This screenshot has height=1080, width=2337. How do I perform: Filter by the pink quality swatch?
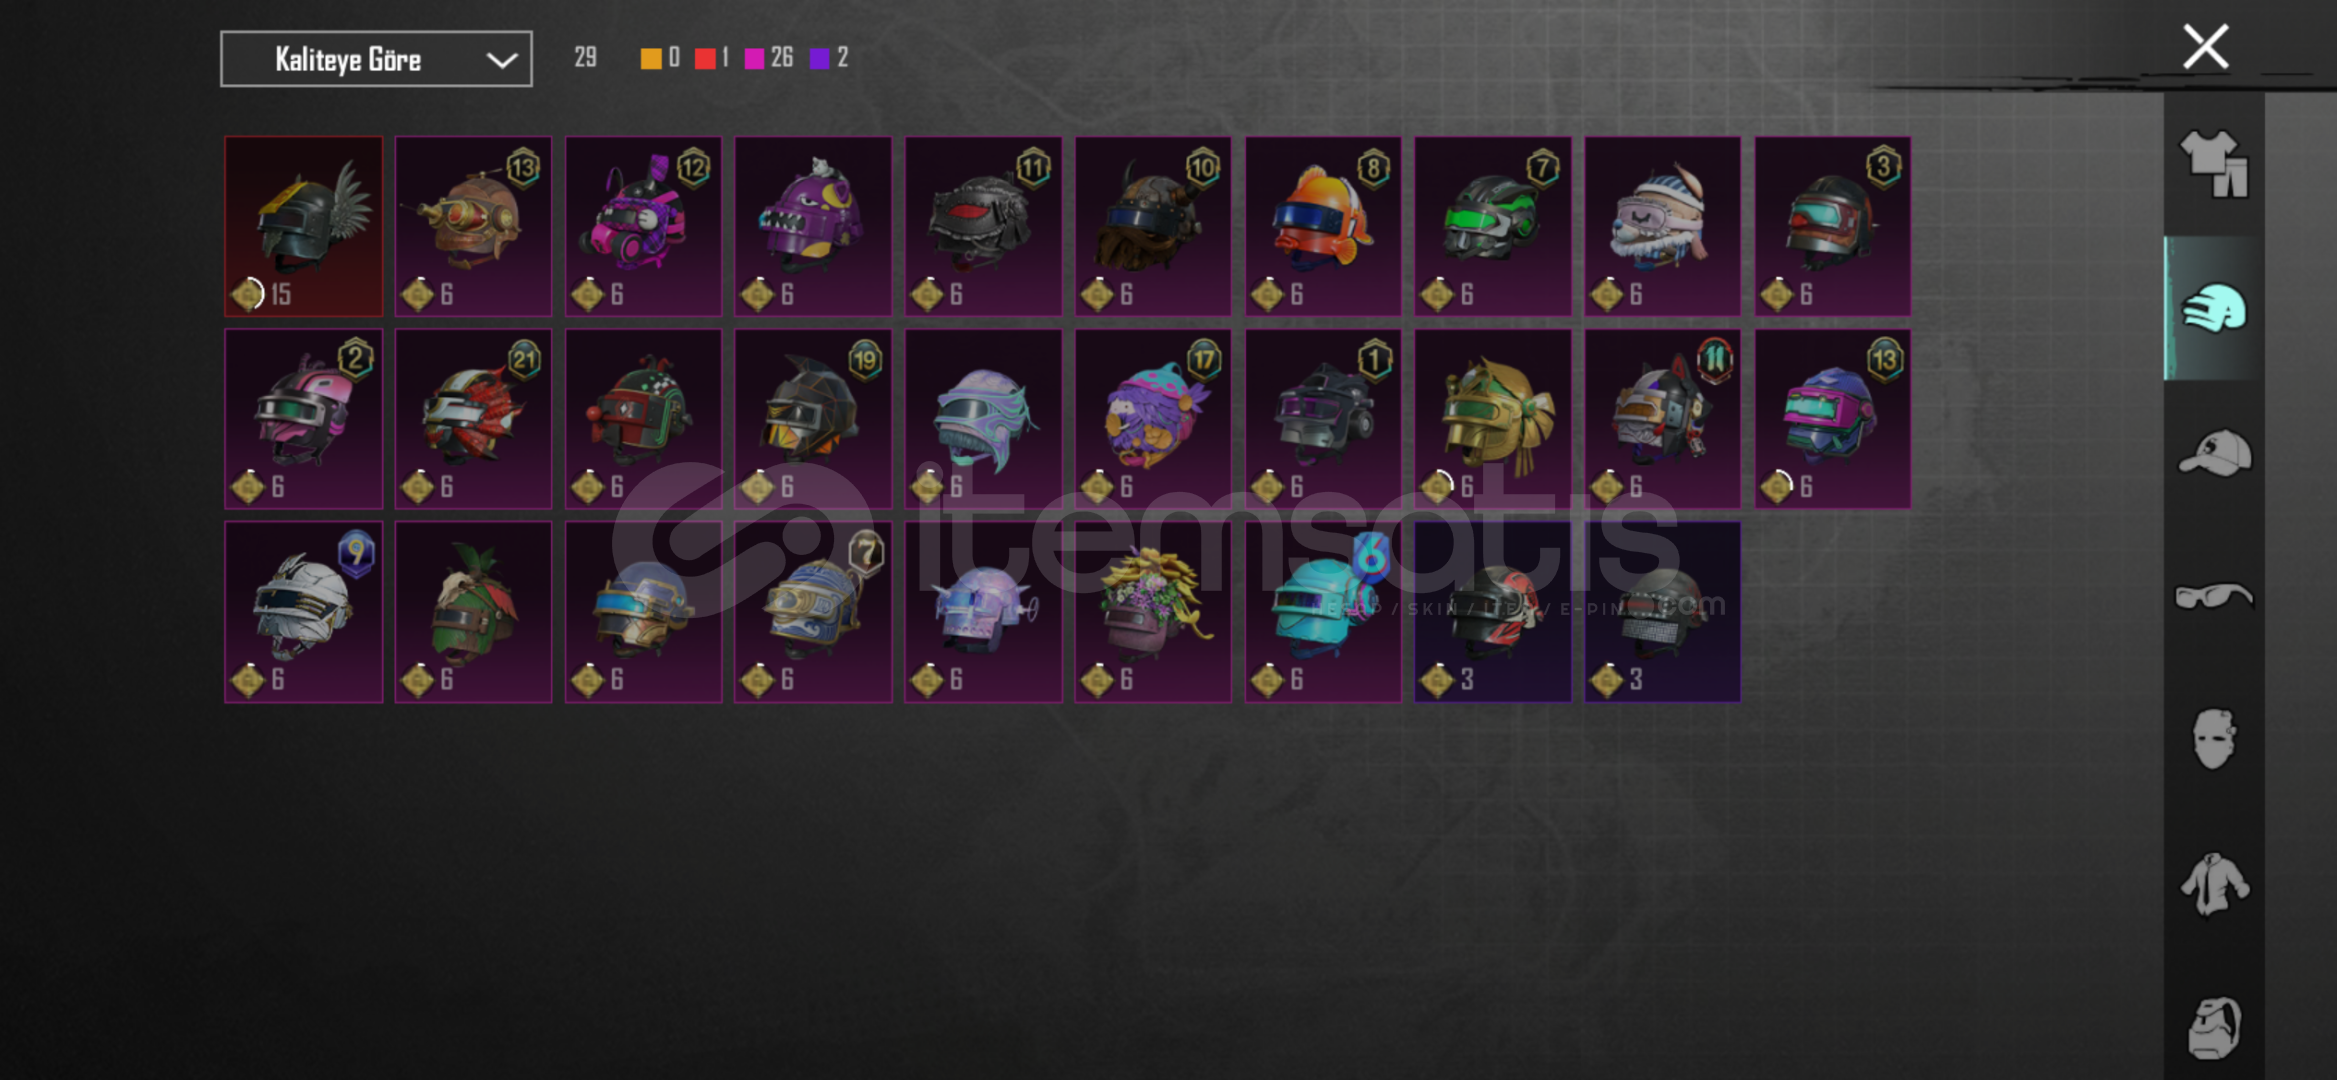click(x=755, y=59)
